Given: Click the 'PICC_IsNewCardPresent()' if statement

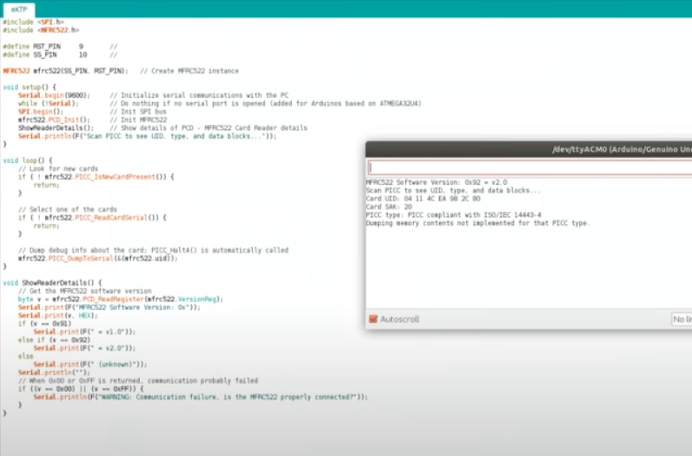Looking at the screenshot, I should (x=96, y=177).
